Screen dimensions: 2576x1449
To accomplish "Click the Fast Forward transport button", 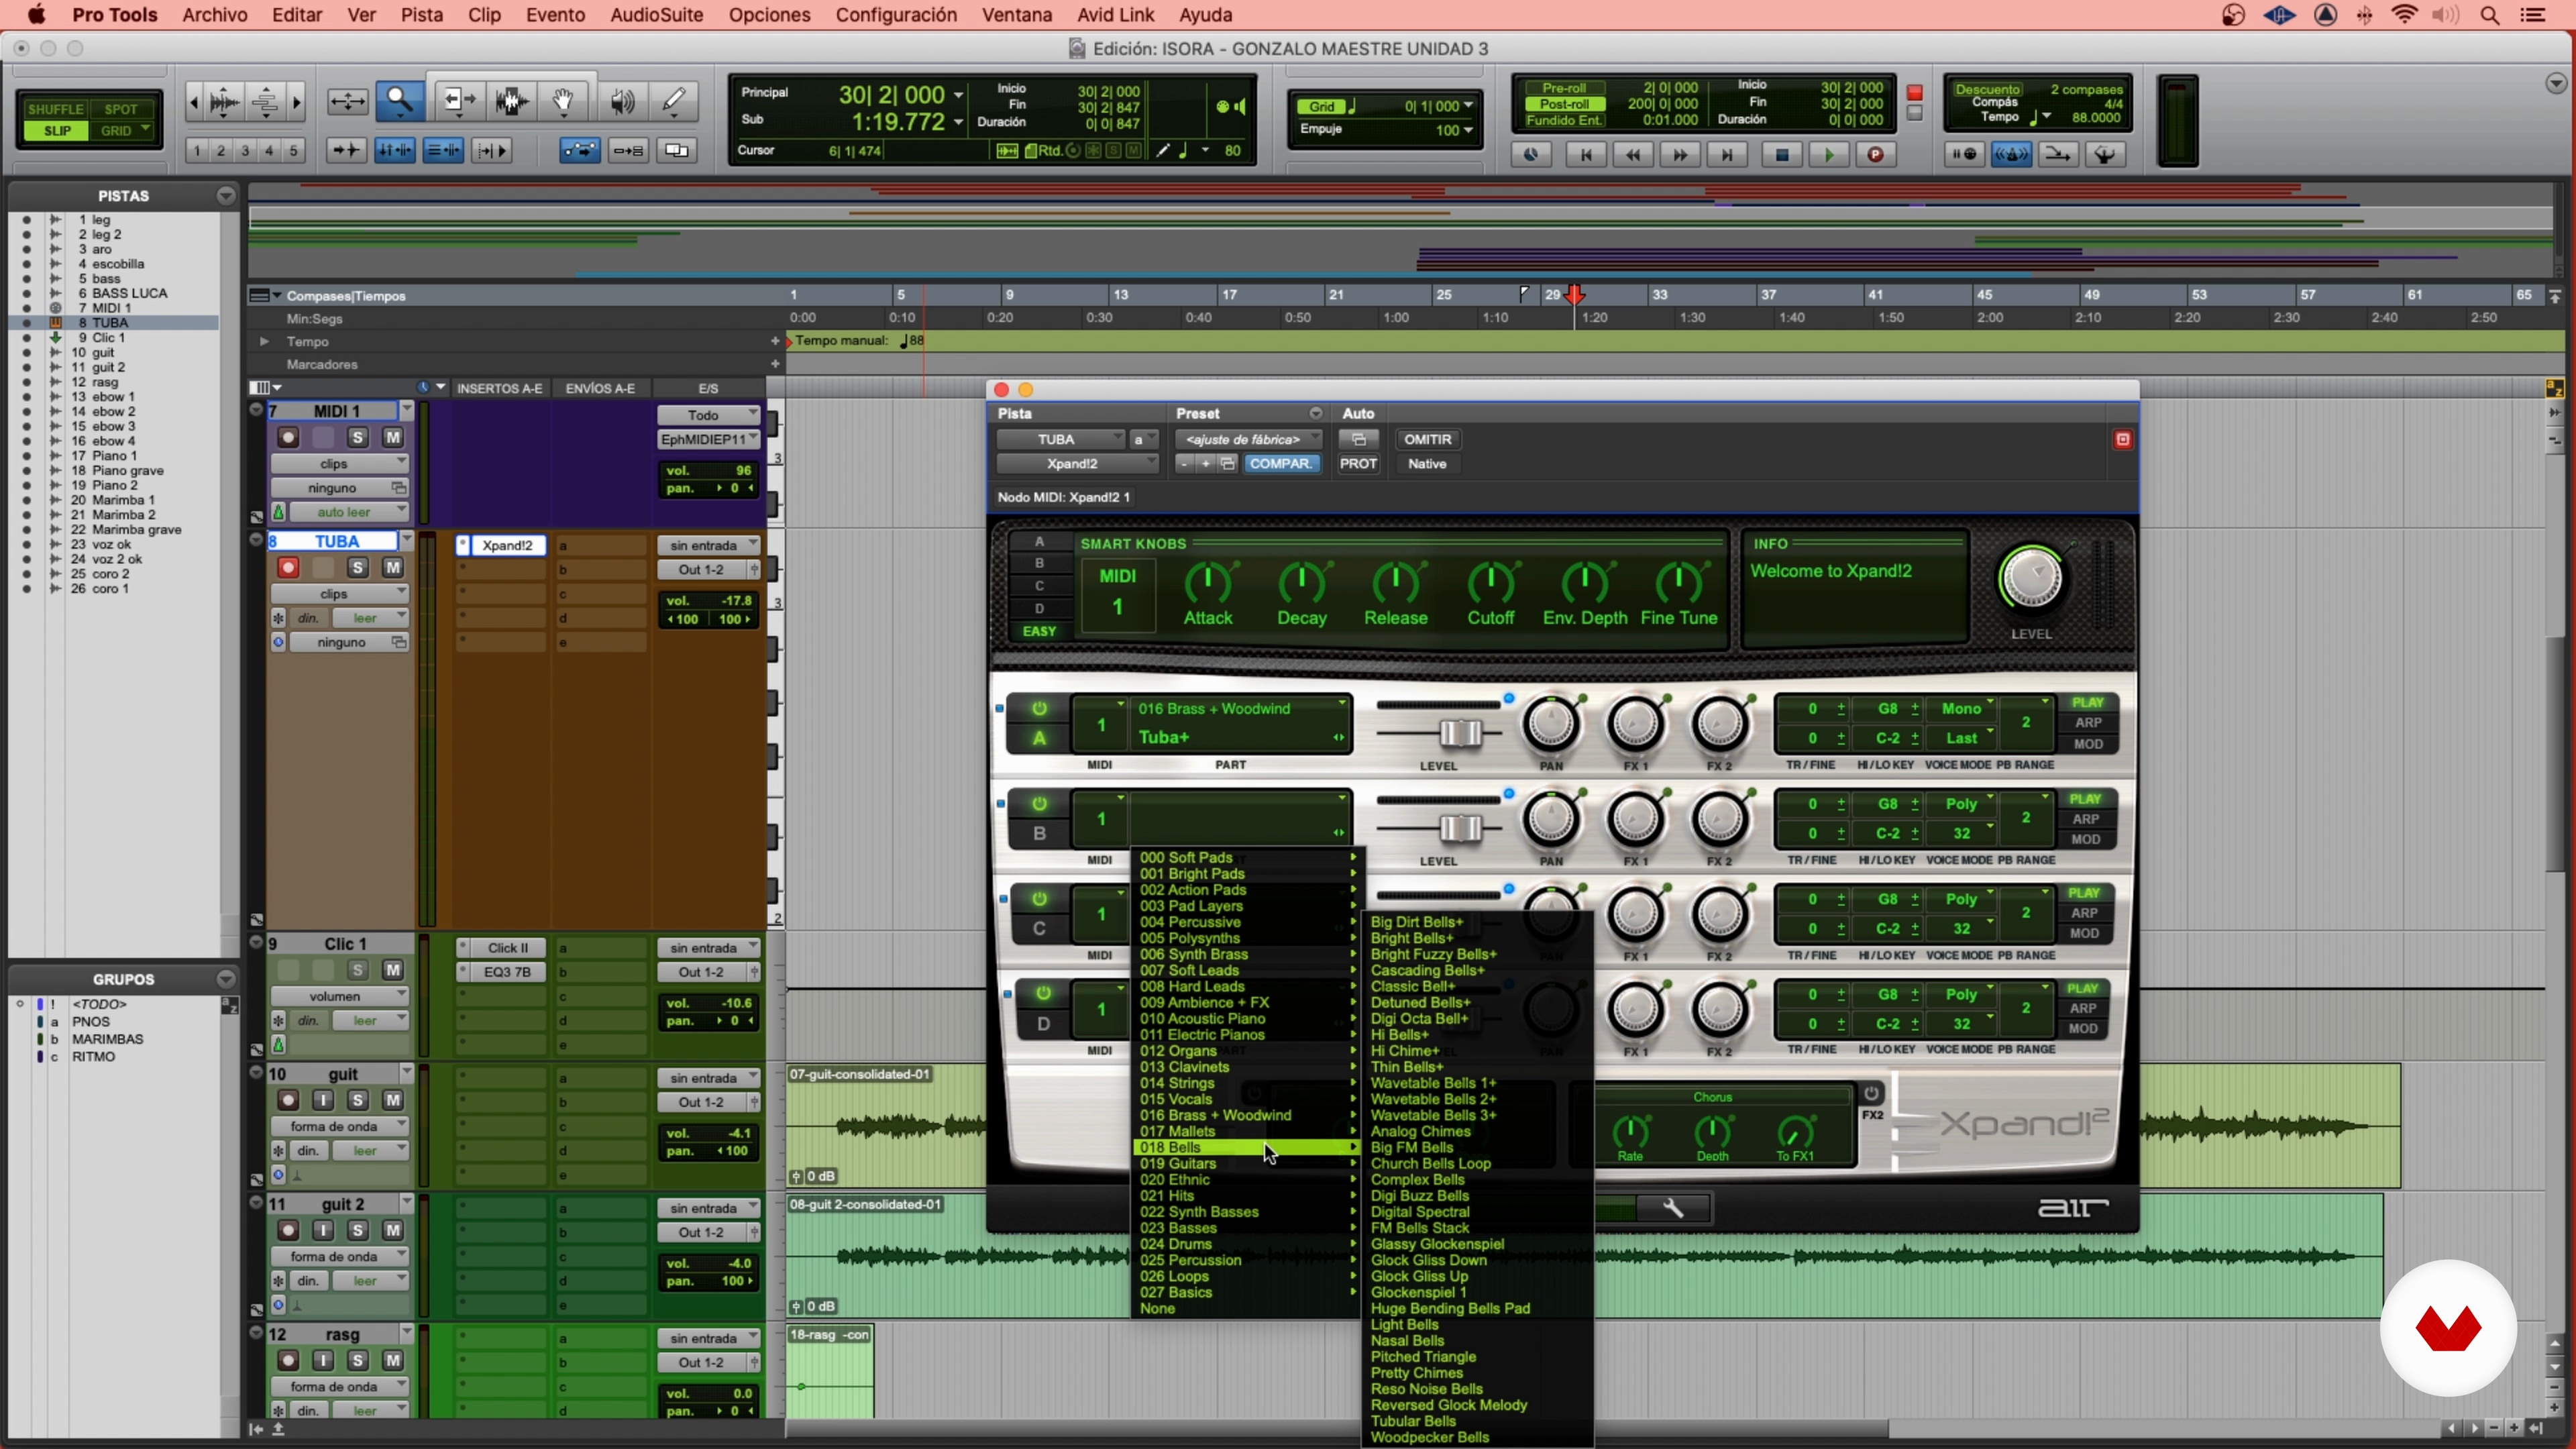I will tap(1680, 155).
